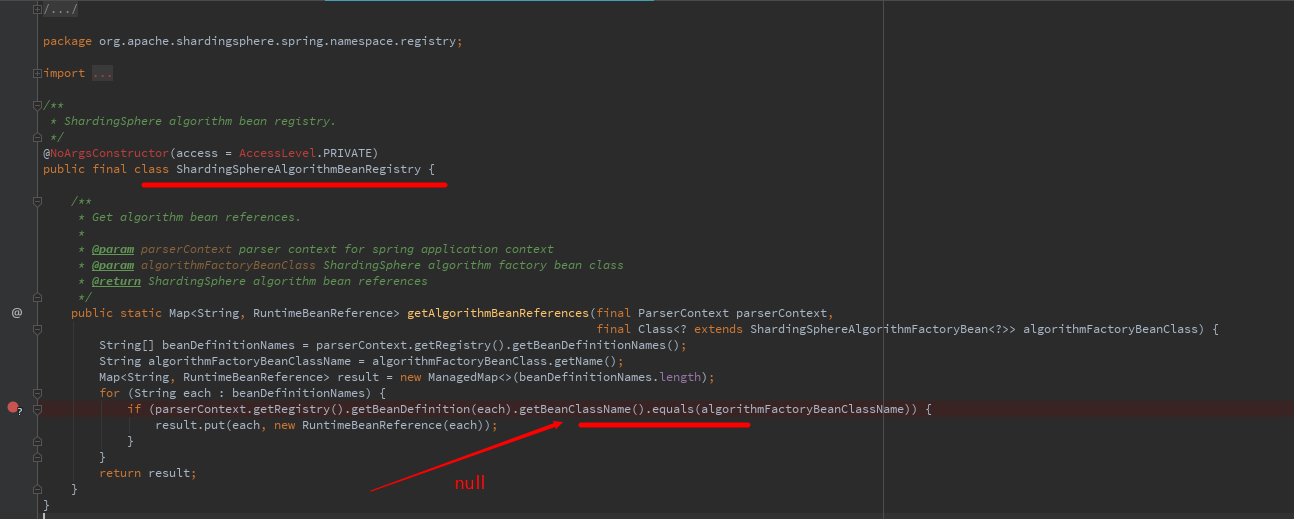Collapse the class Javadoc comment
The height and width of the screenshot is (519, 1294).
[37, 105]
